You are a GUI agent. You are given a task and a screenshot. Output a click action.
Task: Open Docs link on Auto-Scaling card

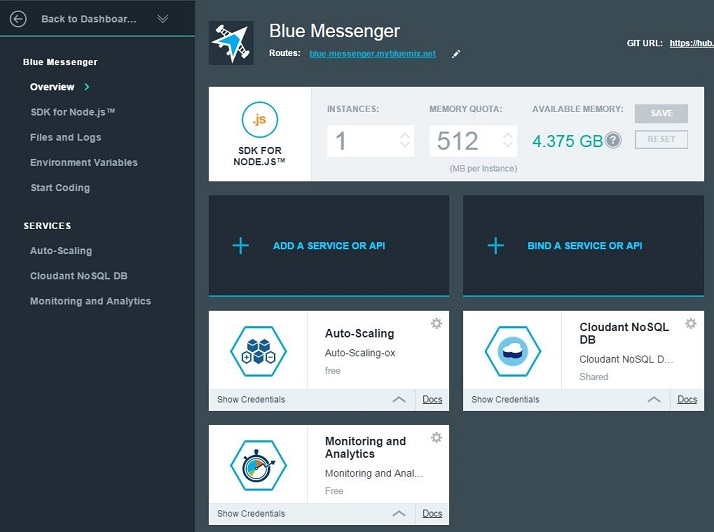pos(432,399)
